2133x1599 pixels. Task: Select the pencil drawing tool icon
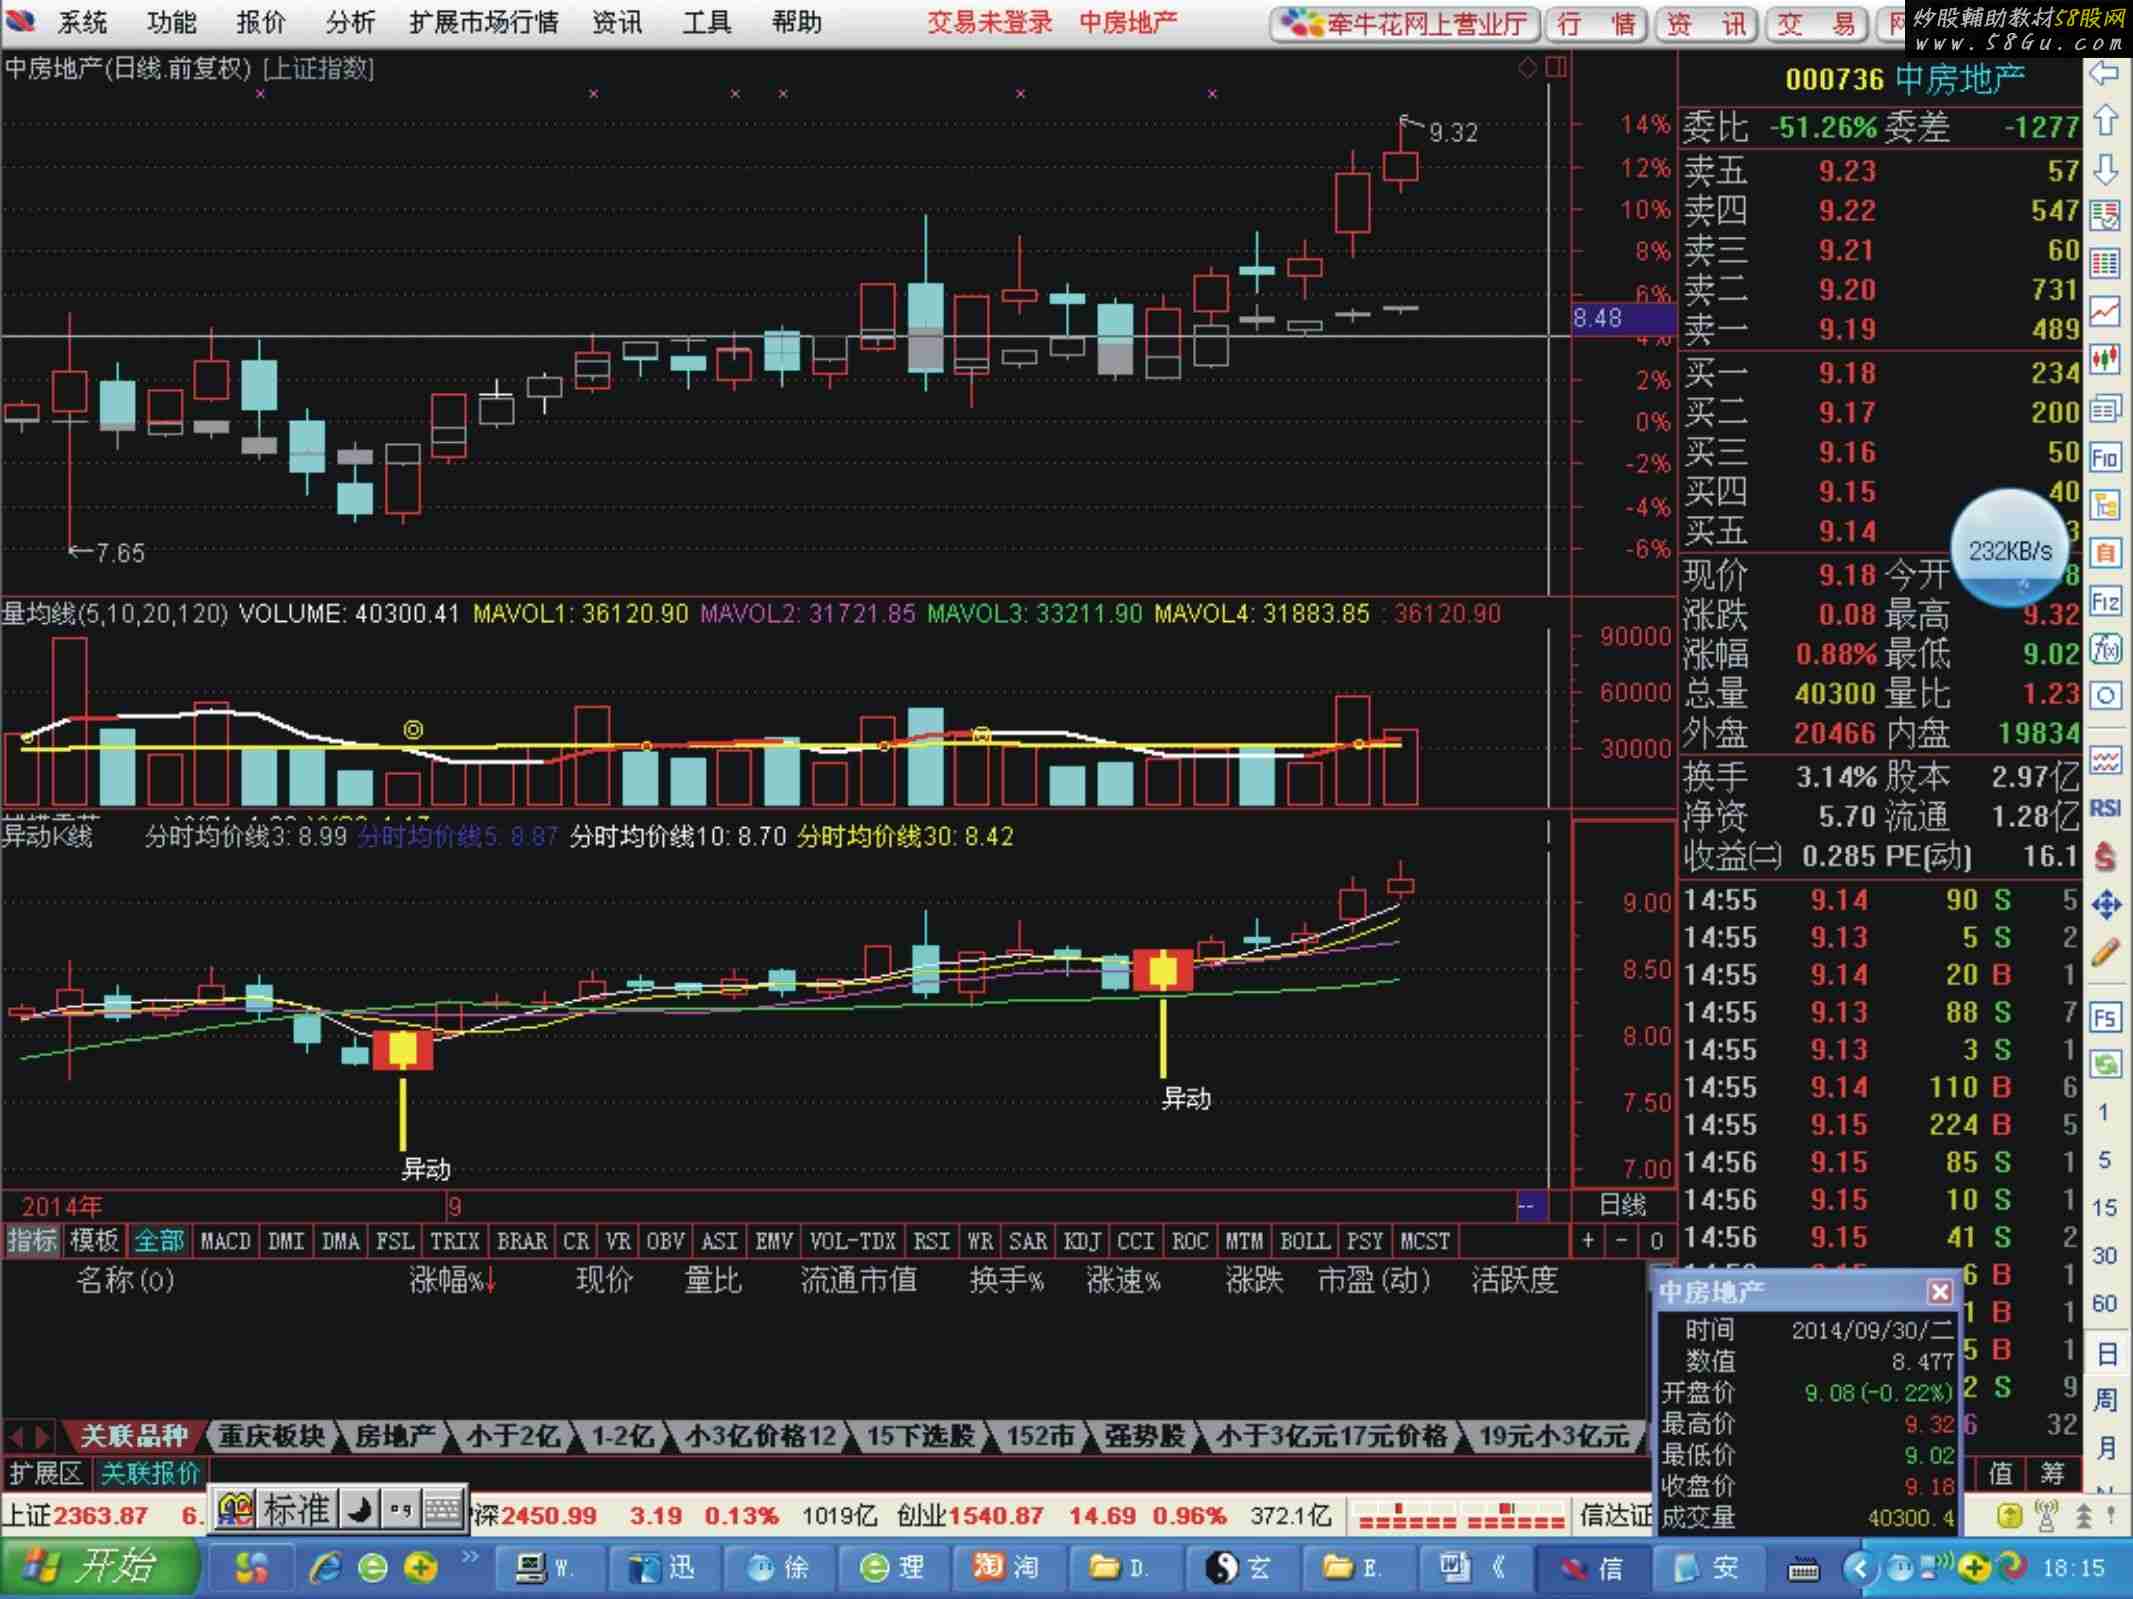click(2105, 953)
